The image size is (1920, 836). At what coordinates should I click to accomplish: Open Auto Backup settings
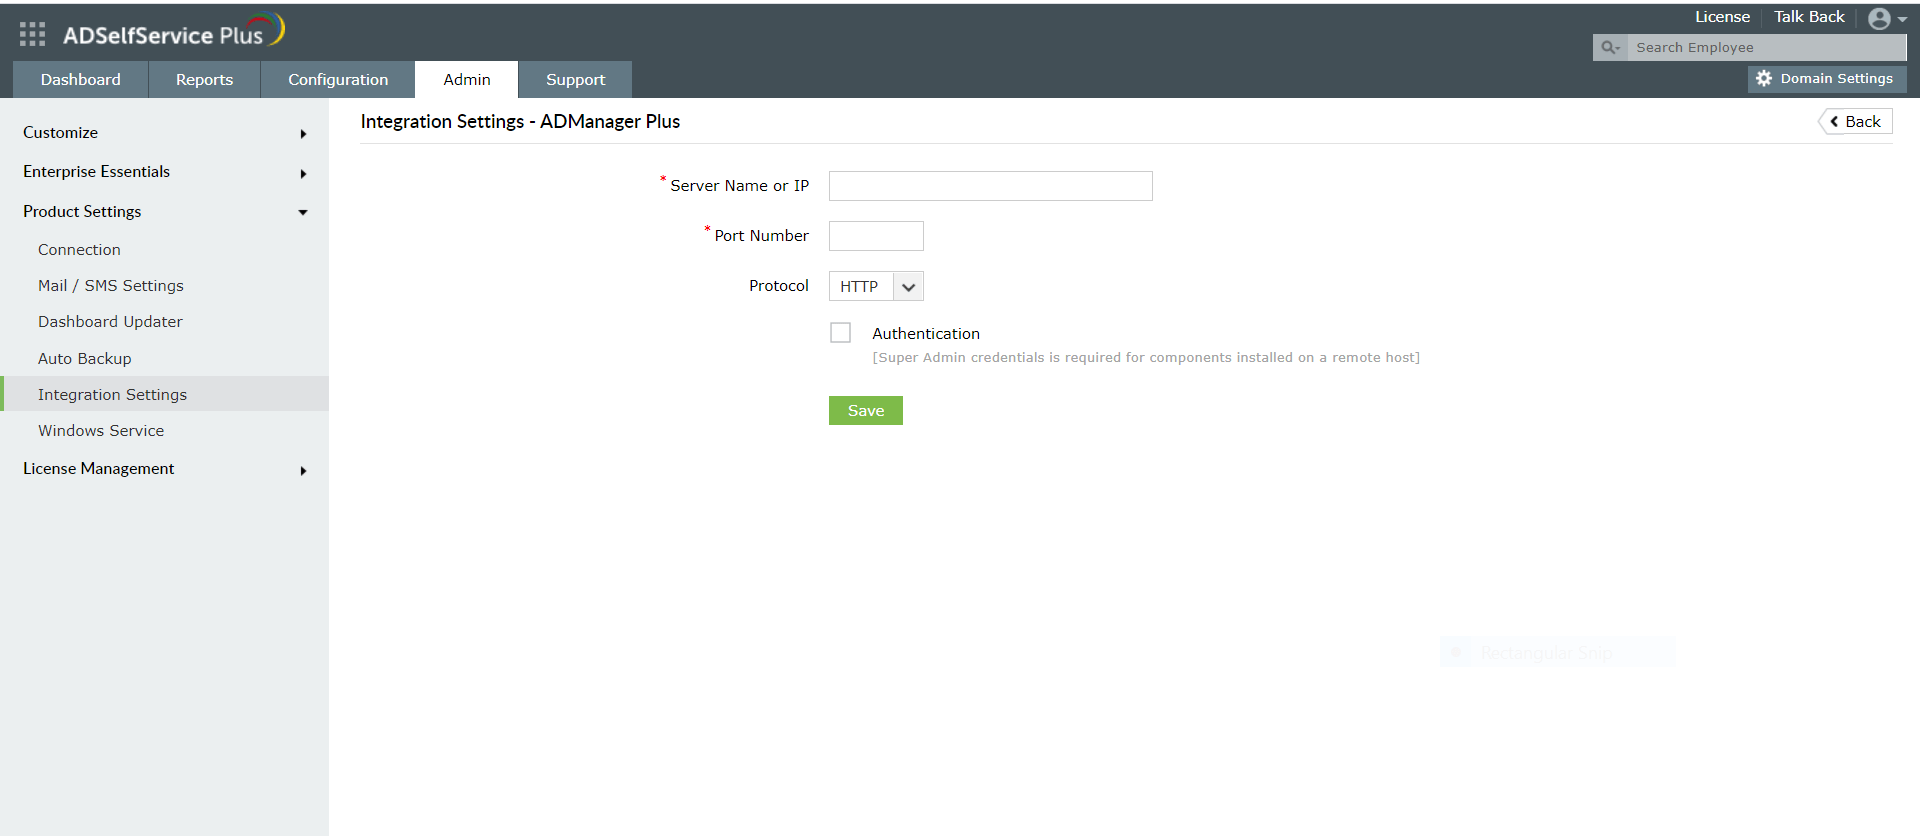point(85,359)
